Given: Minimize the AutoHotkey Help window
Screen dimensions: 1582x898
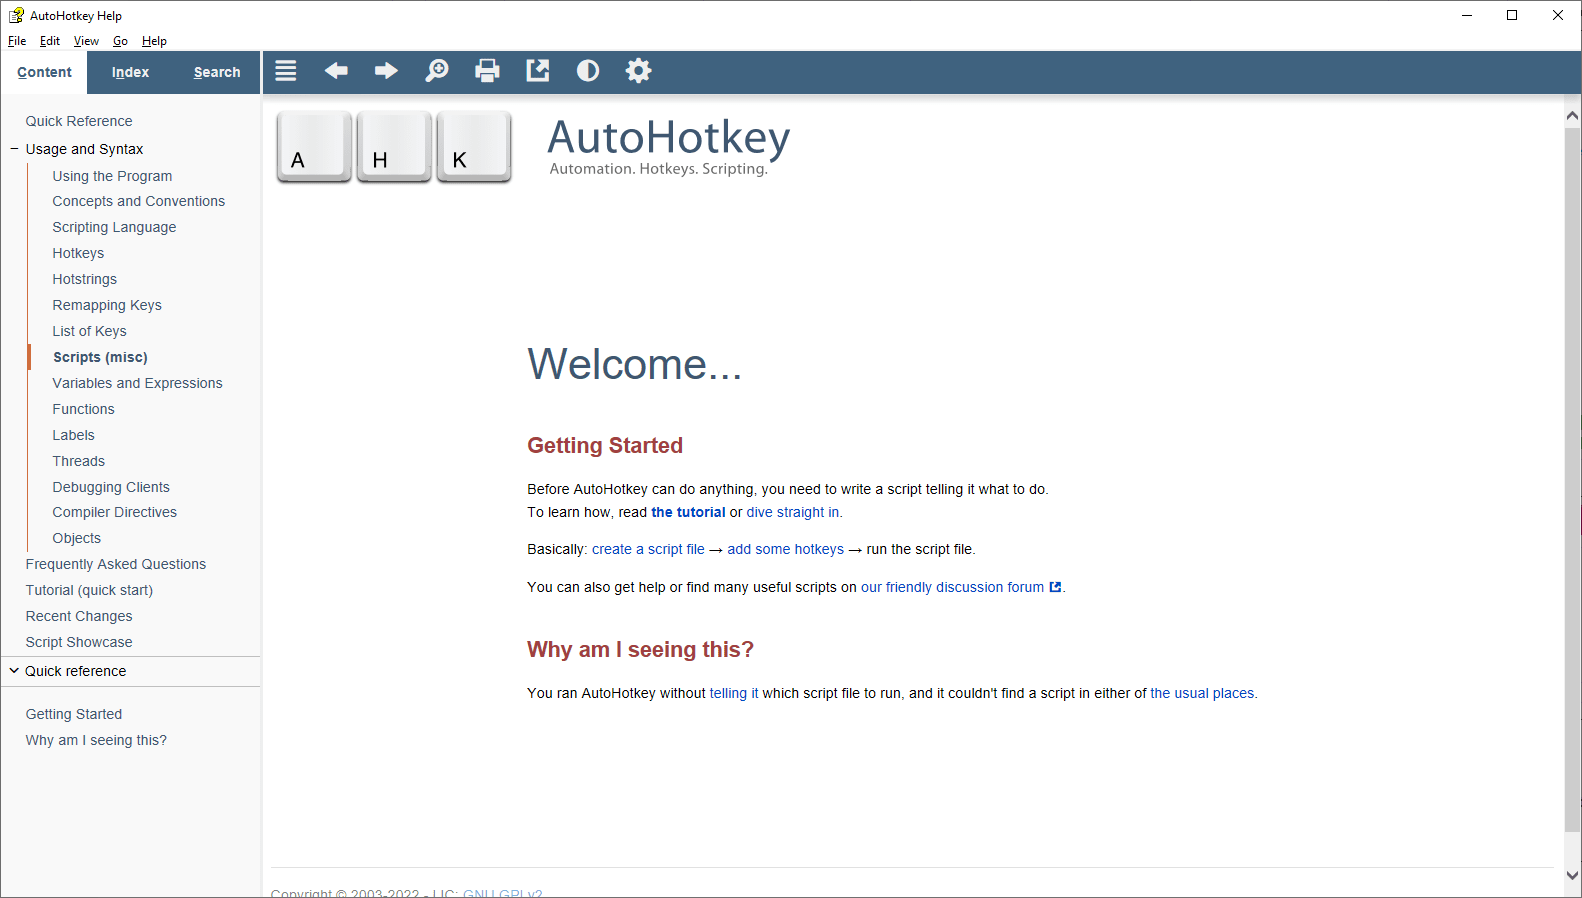Looking at the screenshot, I should point(1467,15).
